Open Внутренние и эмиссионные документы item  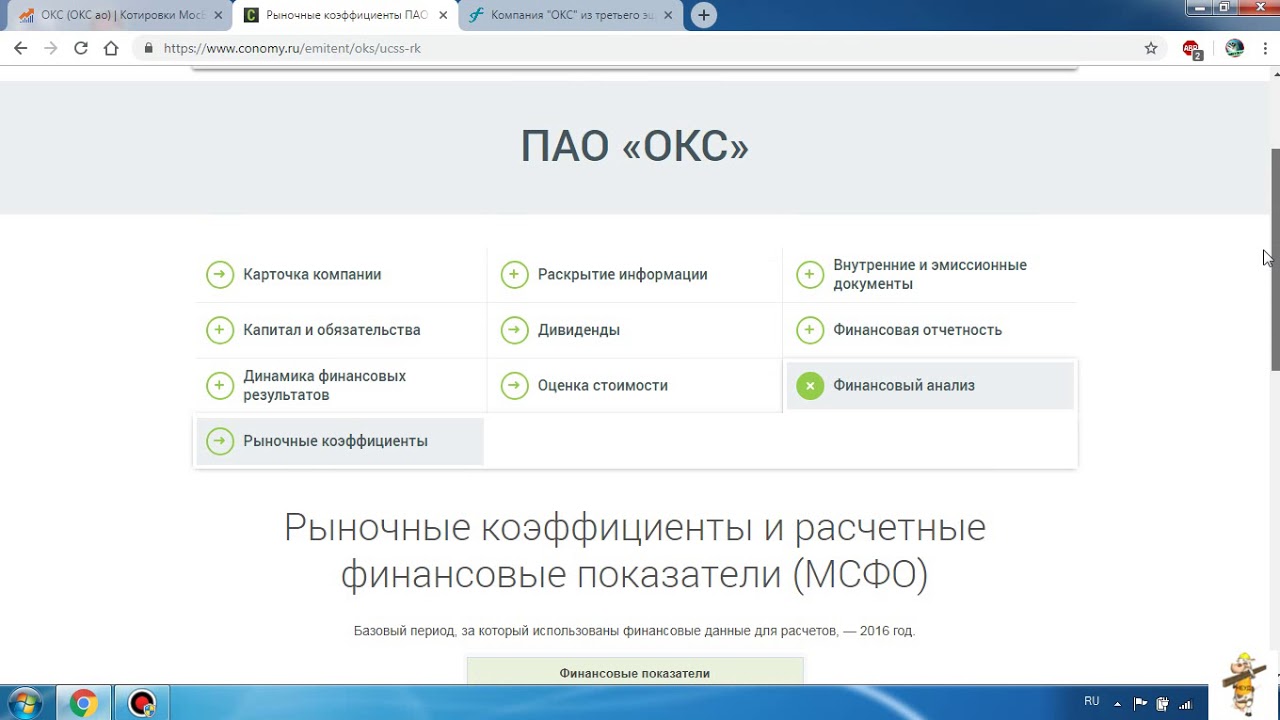[930, 274]
